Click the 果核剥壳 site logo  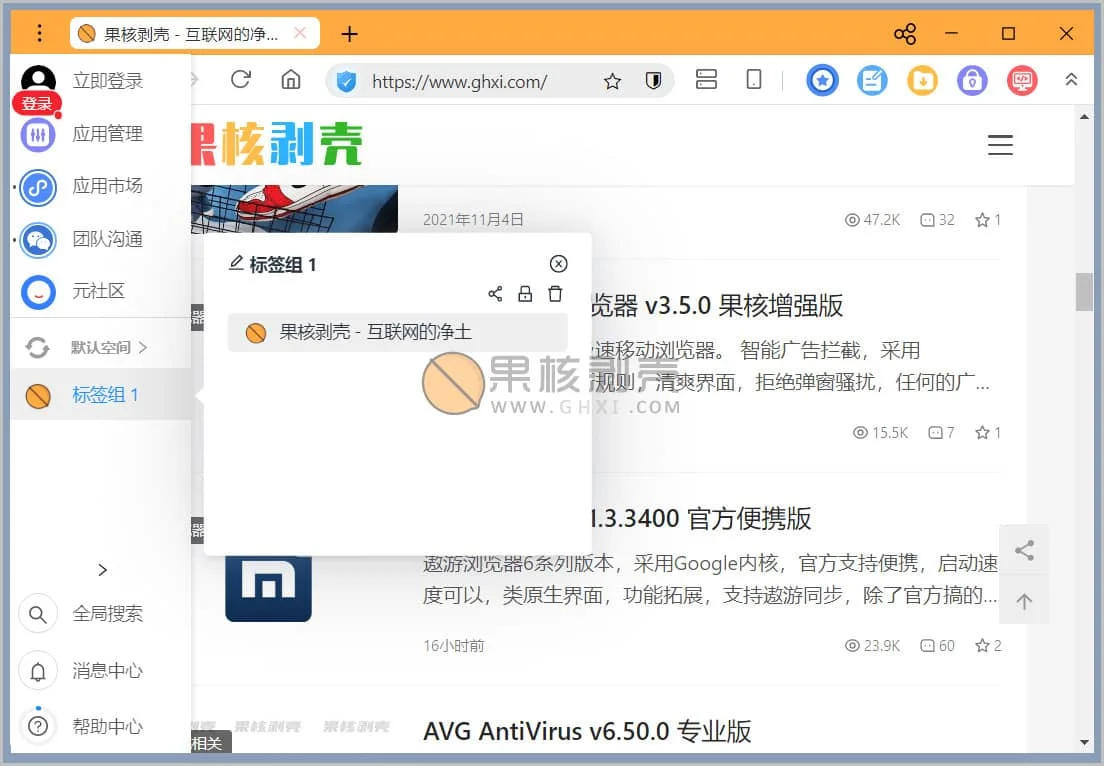277,144
